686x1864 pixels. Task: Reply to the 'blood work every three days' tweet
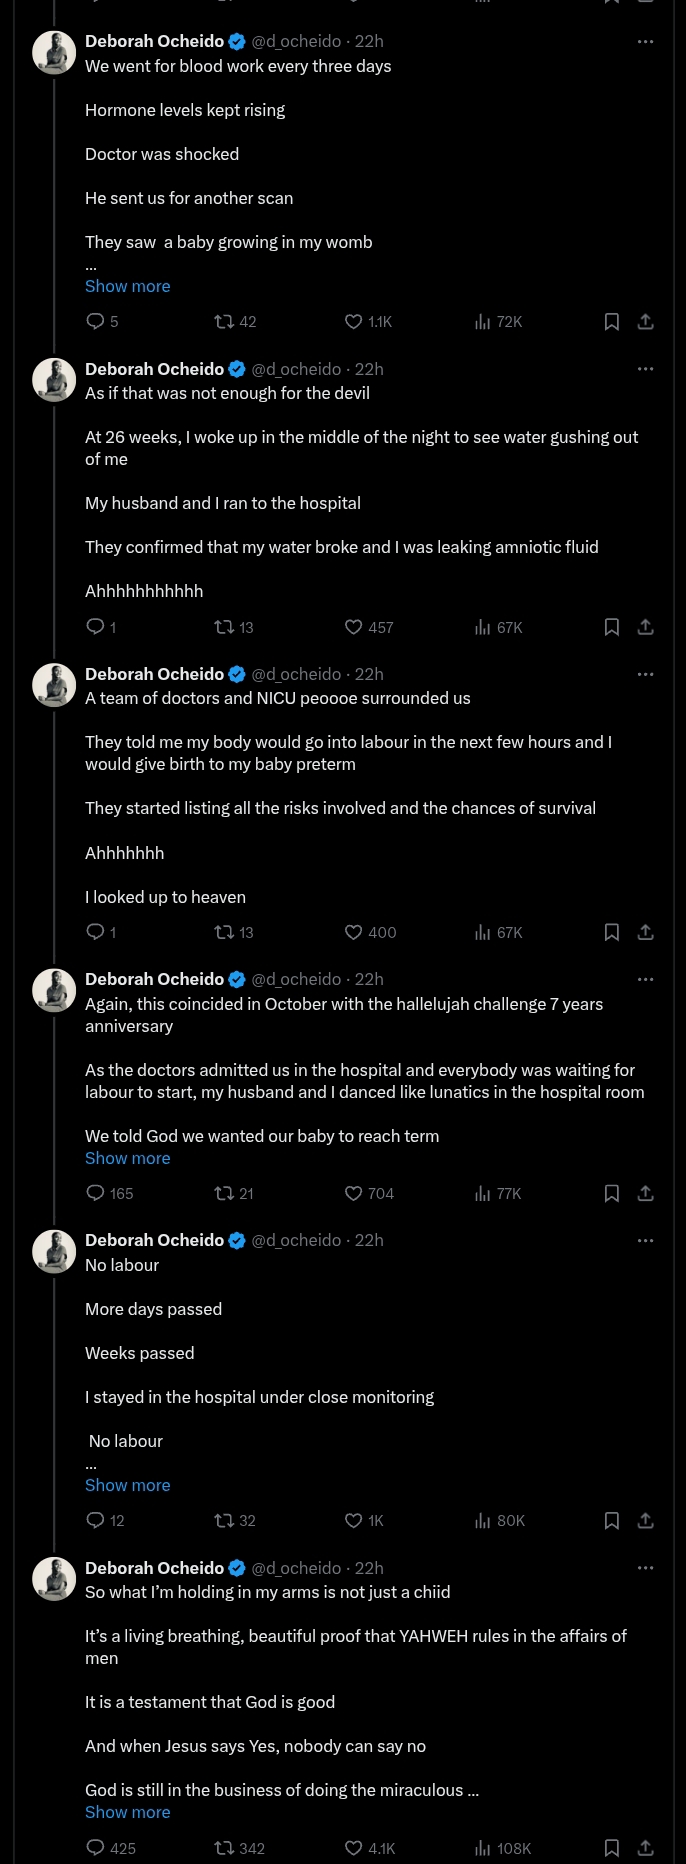click(96, 321)
